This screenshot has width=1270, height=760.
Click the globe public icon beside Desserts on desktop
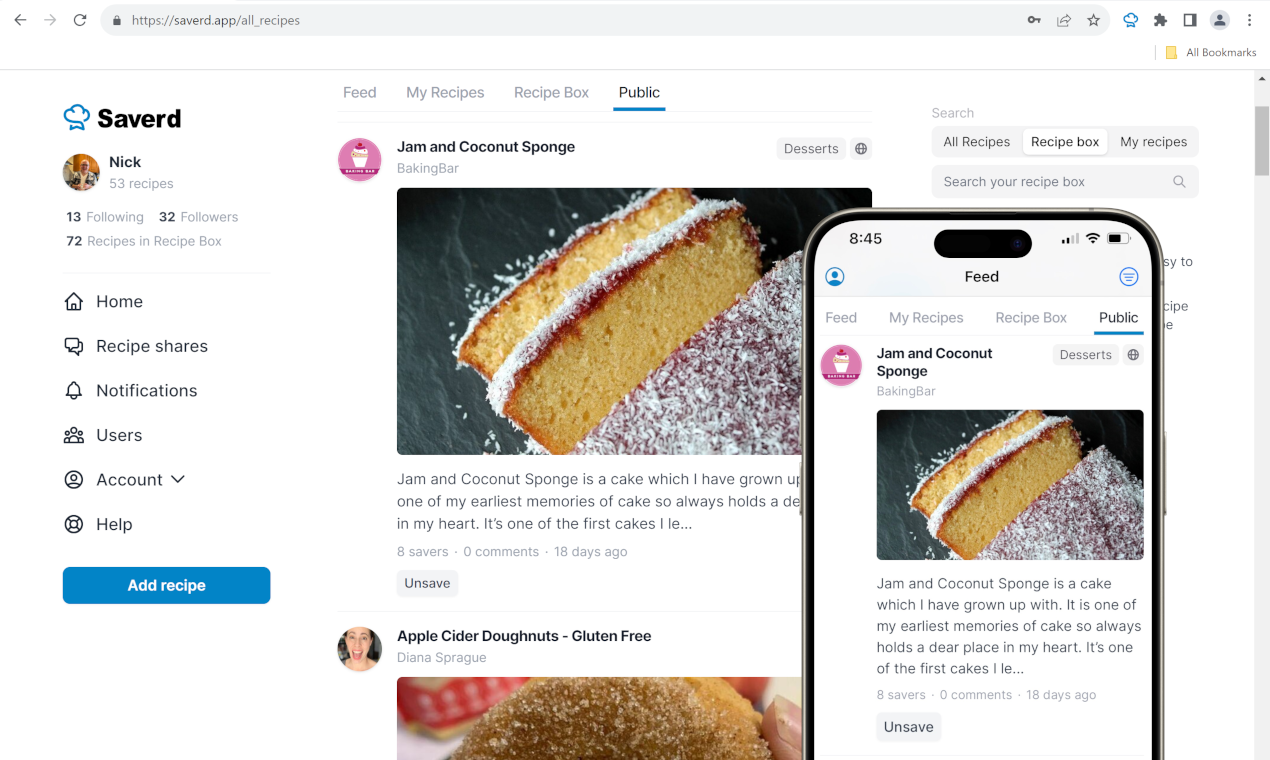(861, 149)
